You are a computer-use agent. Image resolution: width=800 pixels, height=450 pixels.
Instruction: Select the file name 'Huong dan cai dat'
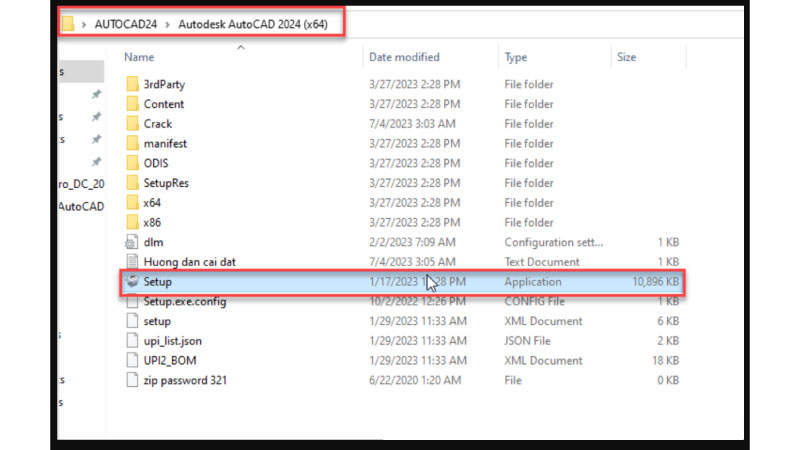(x=189, y=262)
